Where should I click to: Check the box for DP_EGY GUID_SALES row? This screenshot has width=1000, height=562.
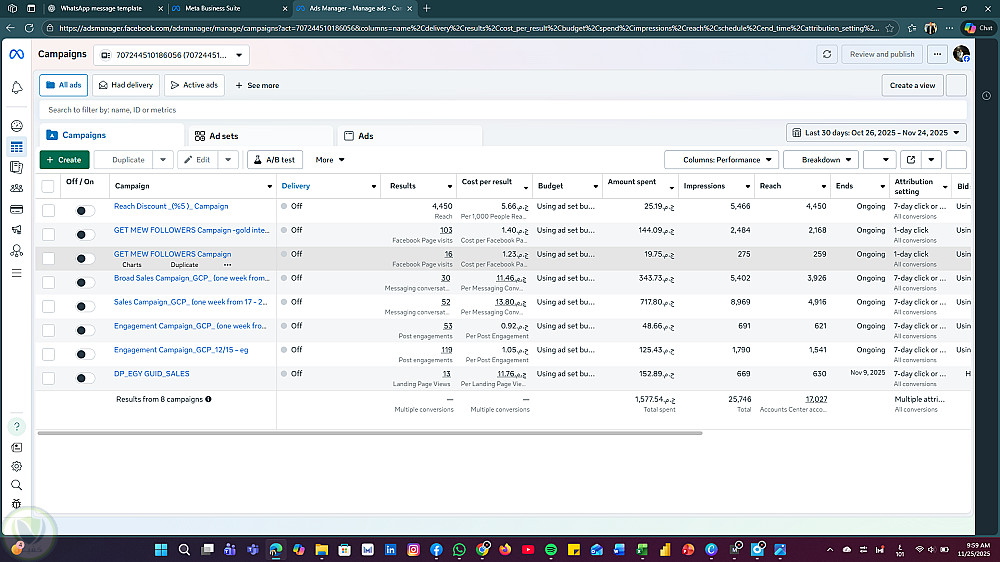coord(48,378)
